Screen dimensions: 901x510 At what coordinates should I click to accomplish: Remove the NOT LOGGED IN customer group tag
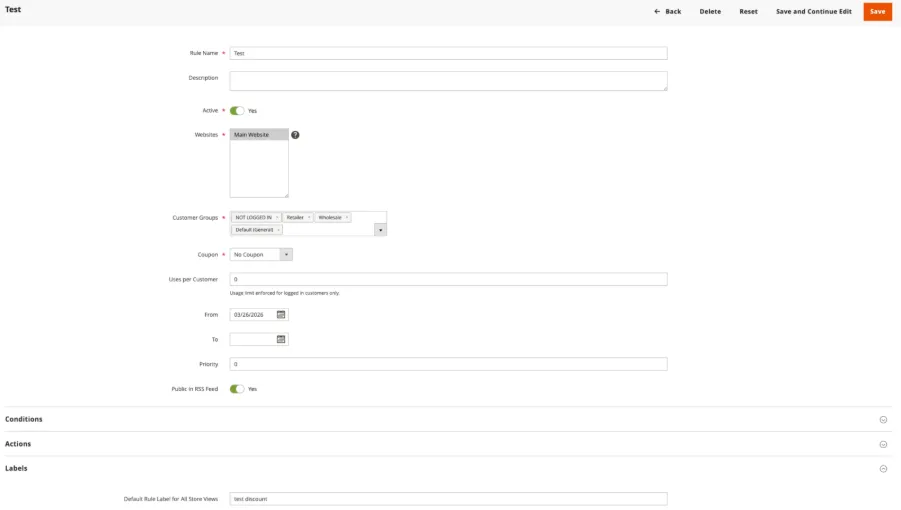[277, 218]
